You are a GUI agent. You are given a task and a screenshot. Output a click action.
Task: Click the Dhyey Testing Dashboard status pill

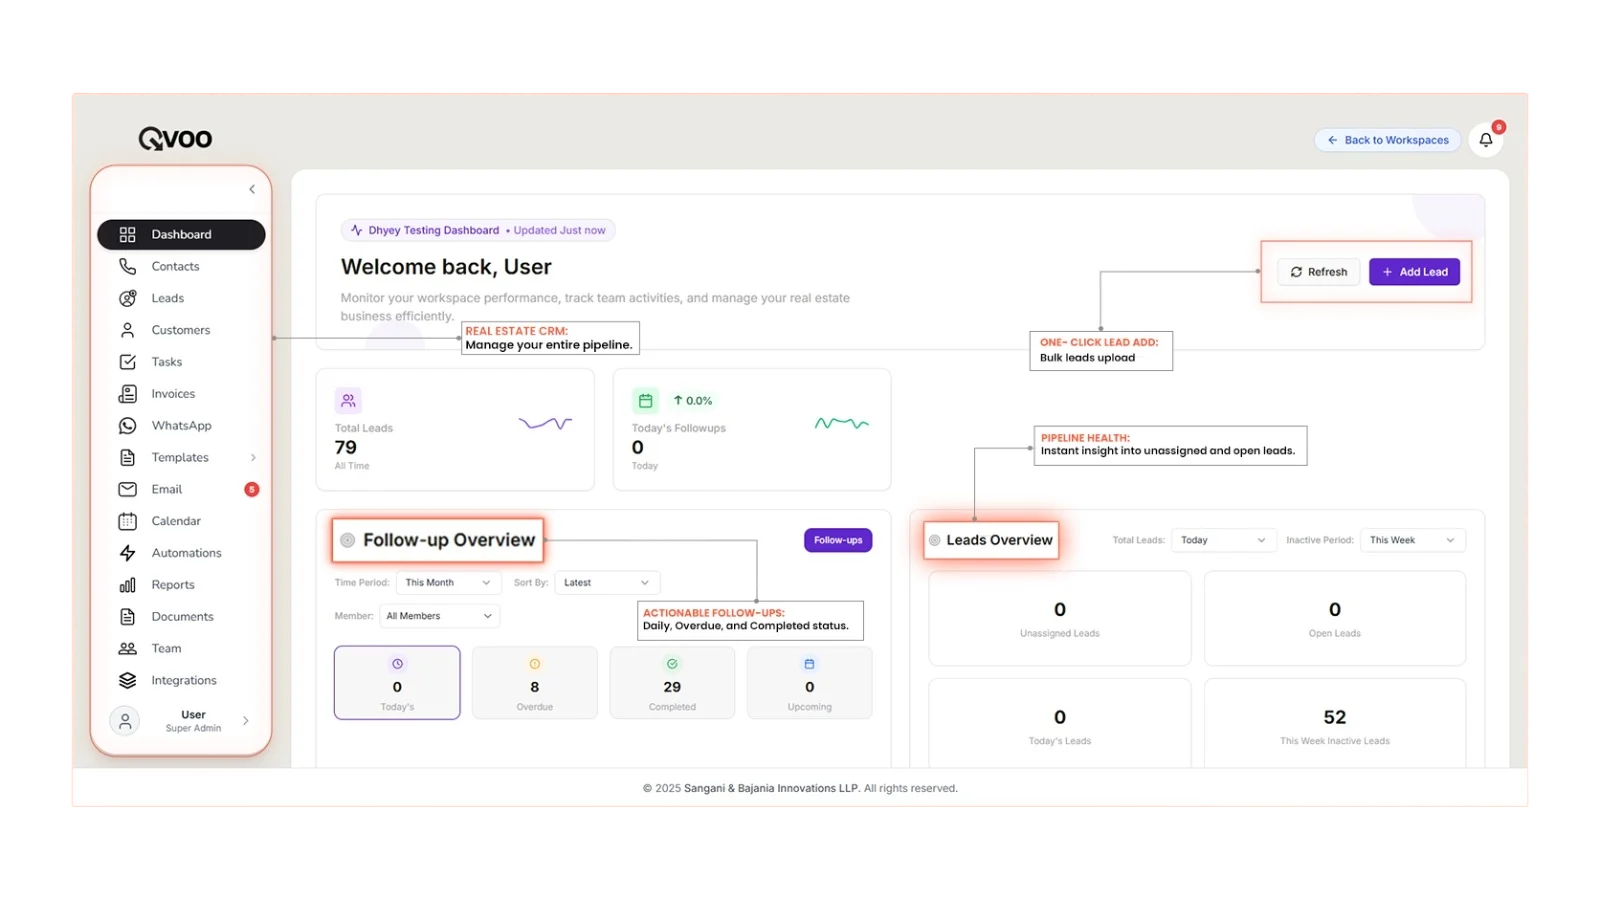(478, 230)
